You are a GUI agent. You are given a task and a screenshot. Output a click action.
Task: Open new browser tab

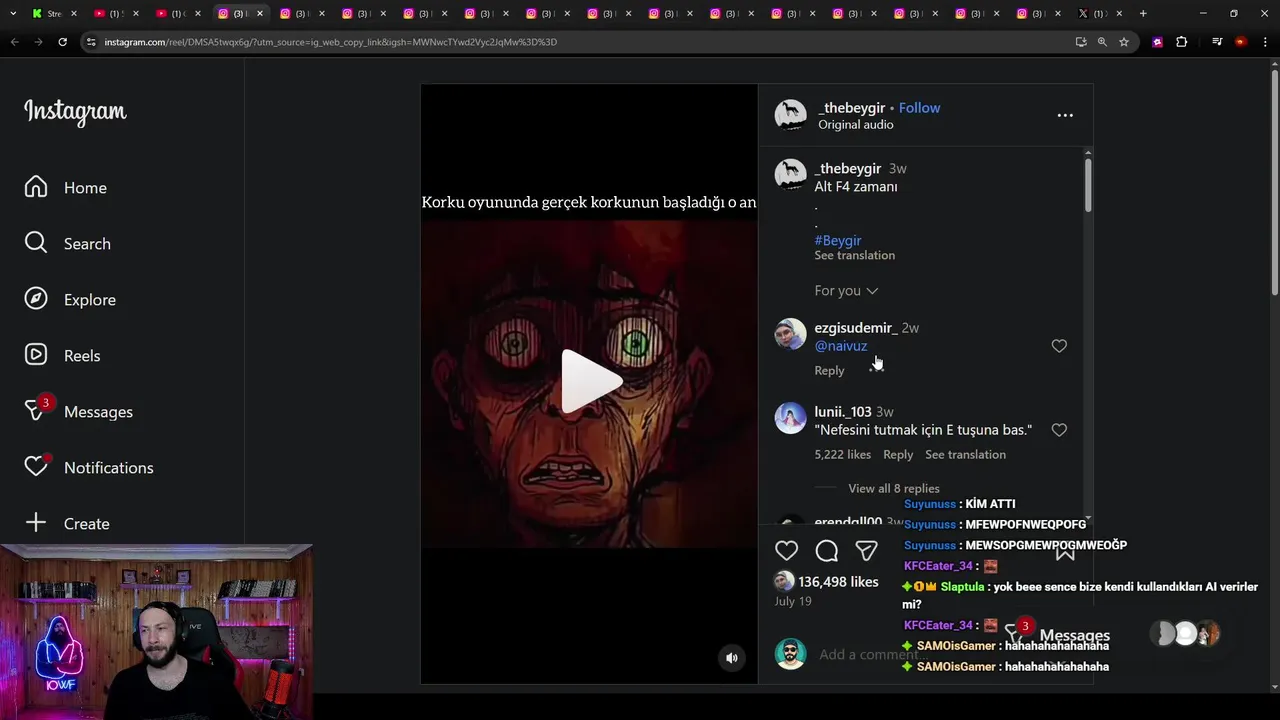1143,13
